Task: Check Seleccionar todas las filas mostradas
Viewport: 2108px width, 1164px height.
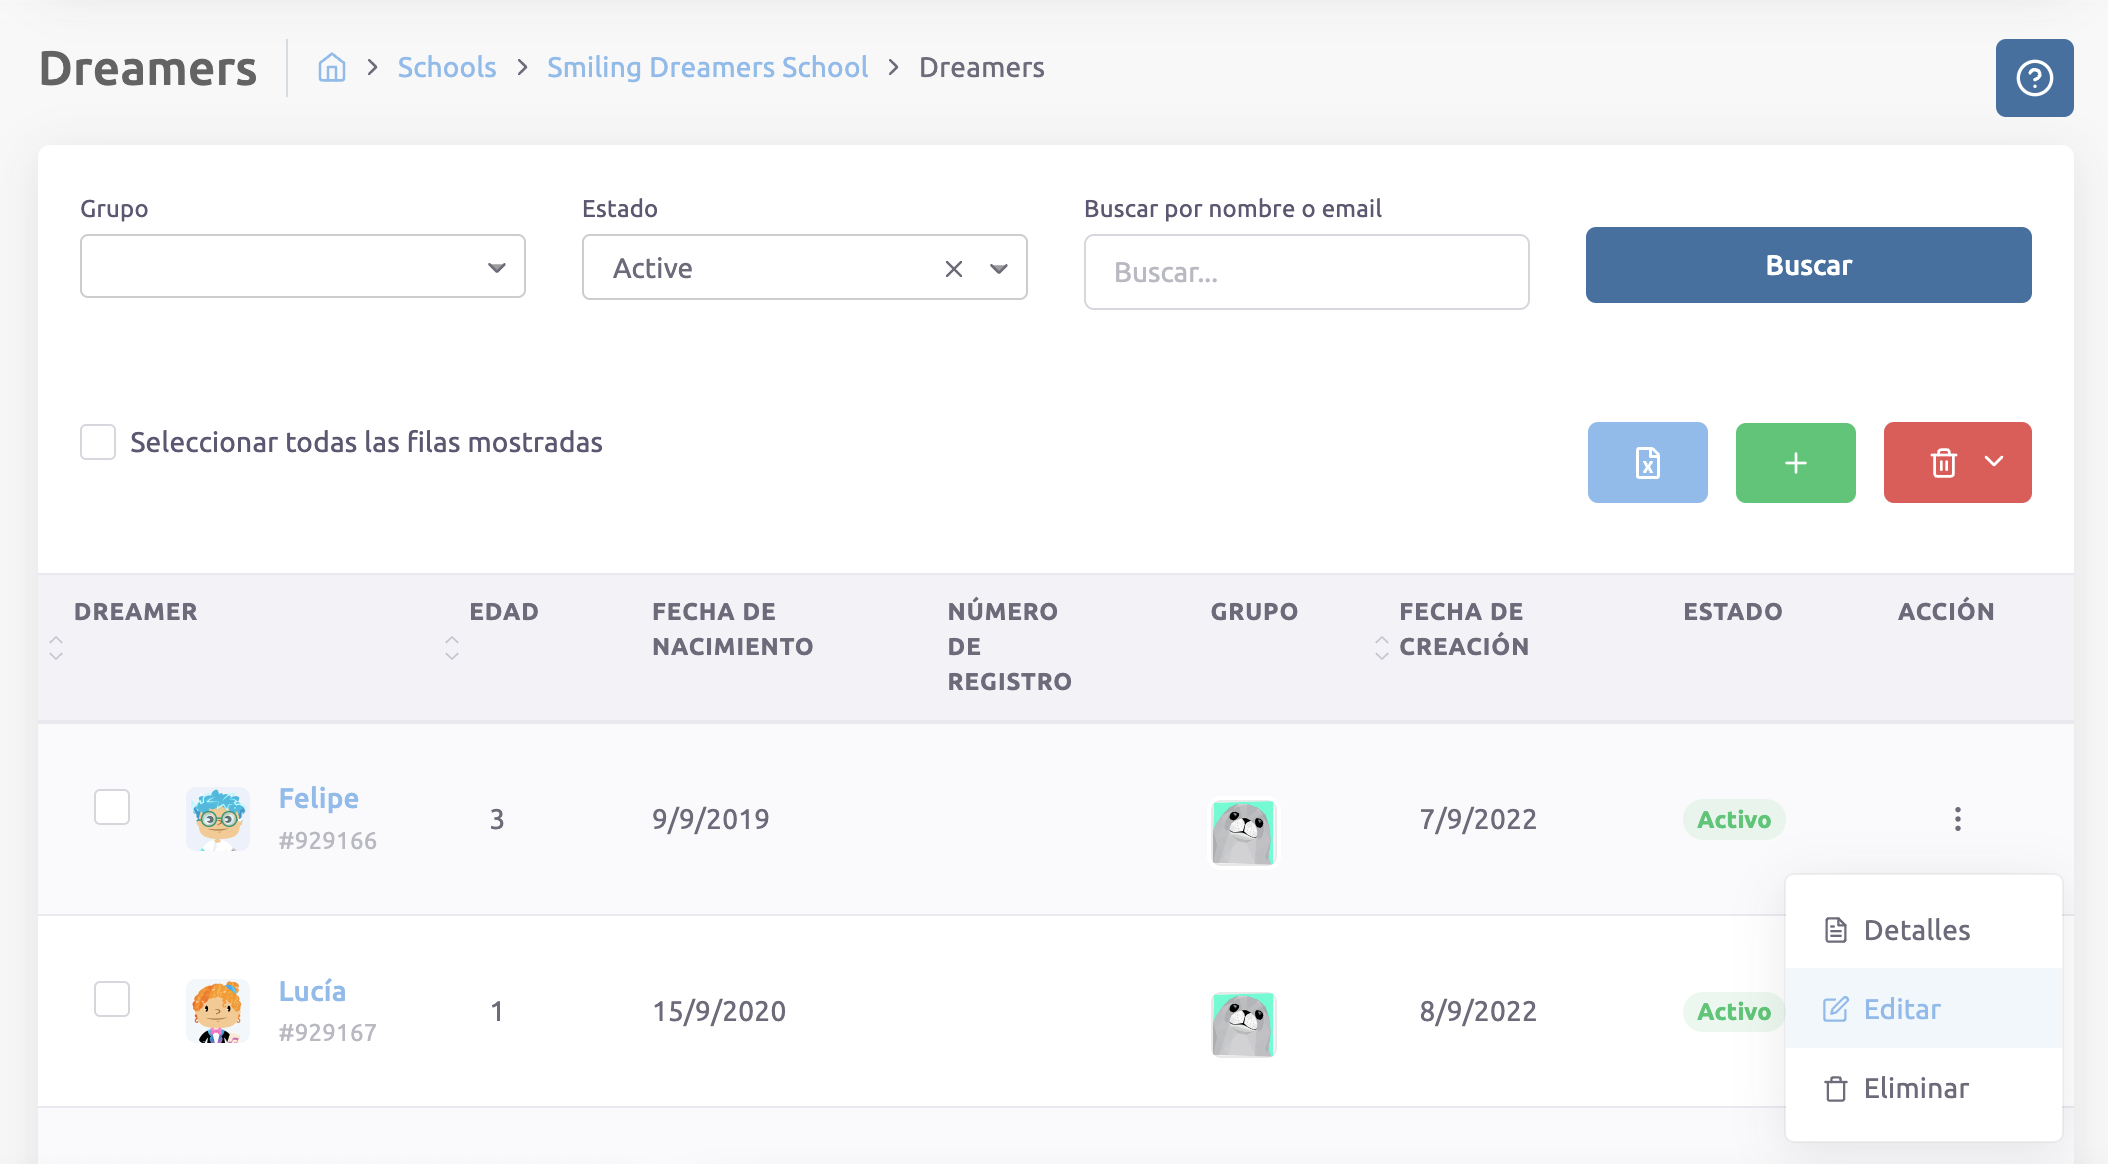Action: click(98, 442)
